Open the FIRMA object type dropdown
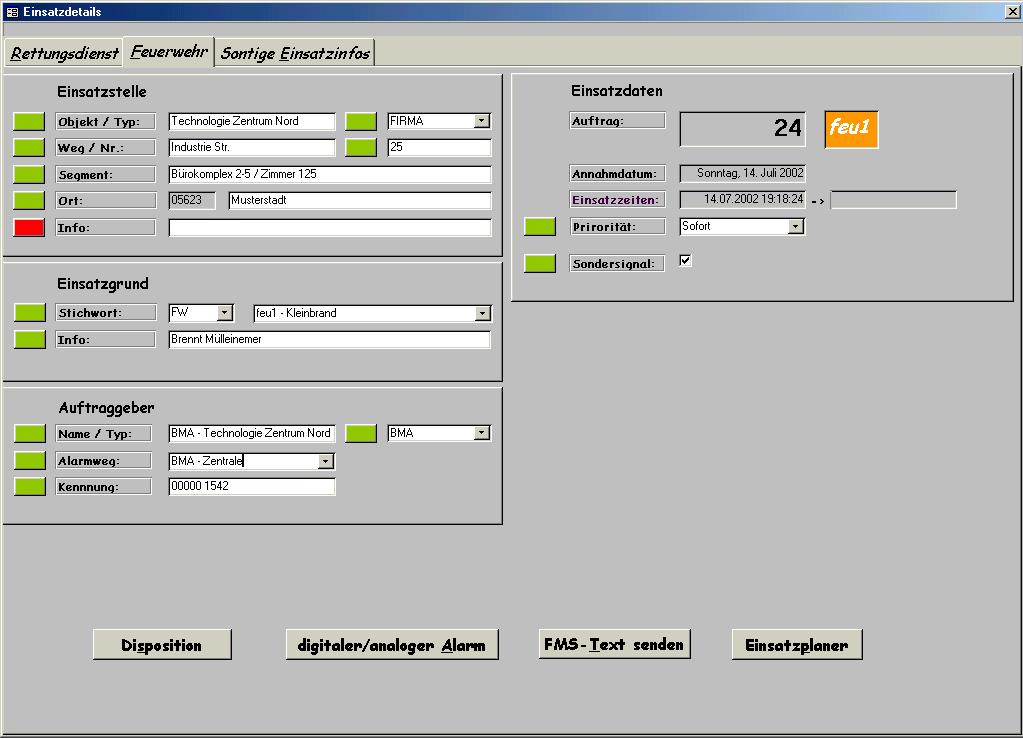This screenshot has height=738, width=1023. (482, 121)
